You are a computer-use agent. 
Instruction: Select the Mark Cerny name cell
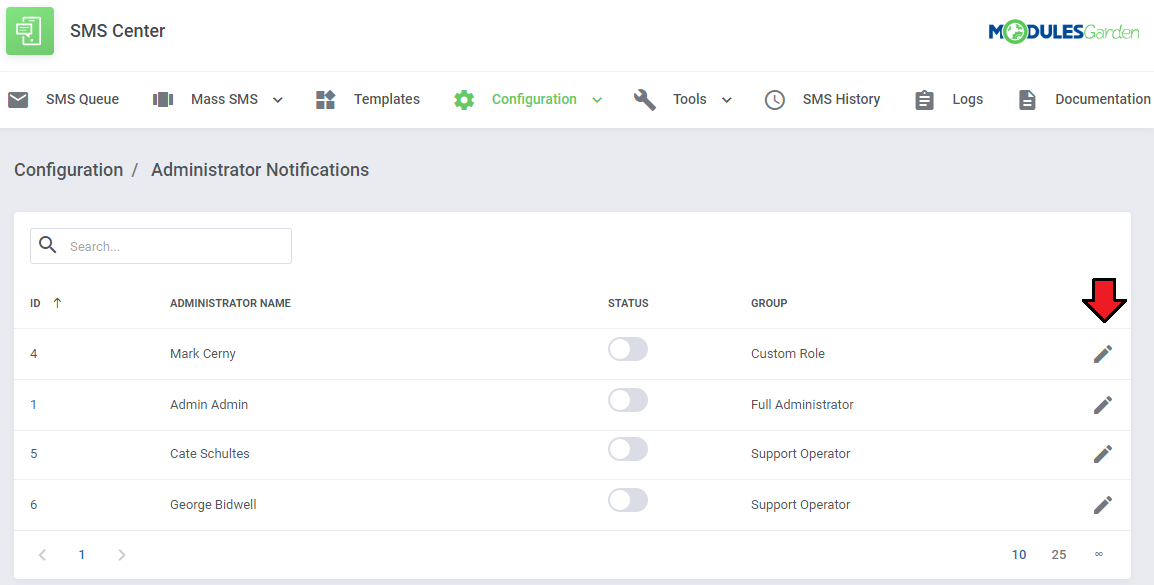202,354
